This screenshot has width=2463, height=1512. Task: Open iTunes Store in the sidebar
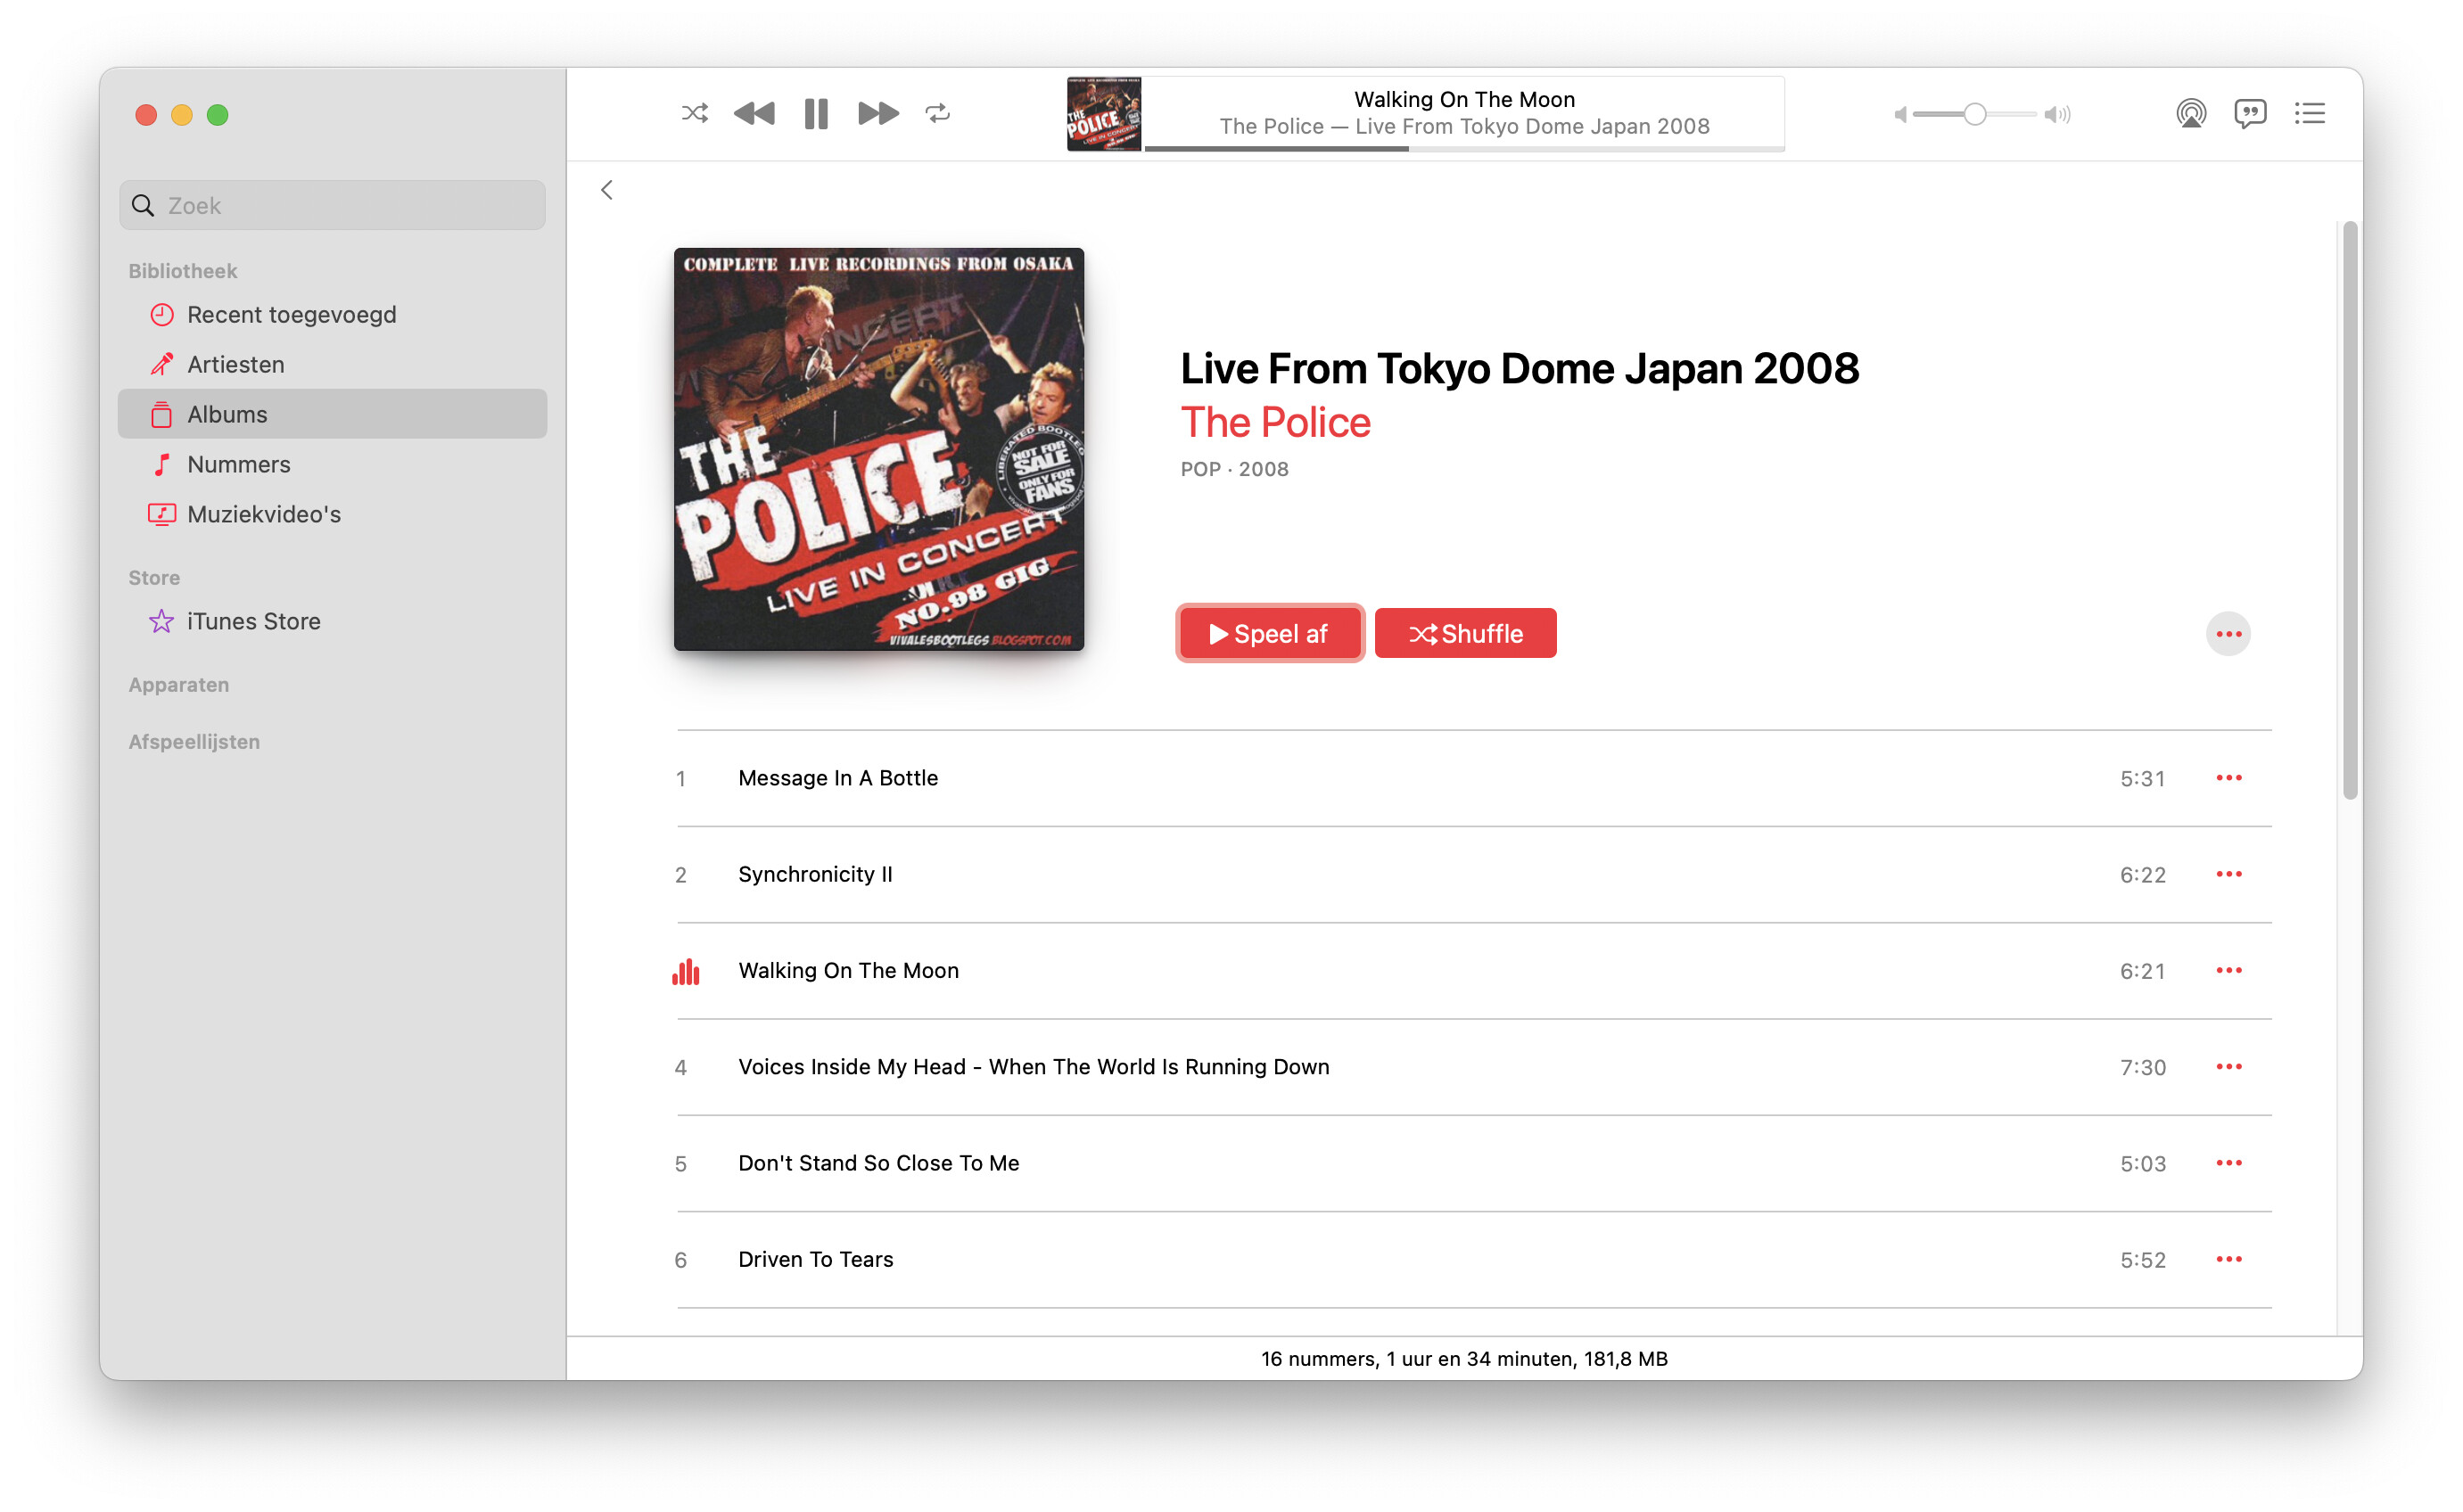click(x=253, y=621)
